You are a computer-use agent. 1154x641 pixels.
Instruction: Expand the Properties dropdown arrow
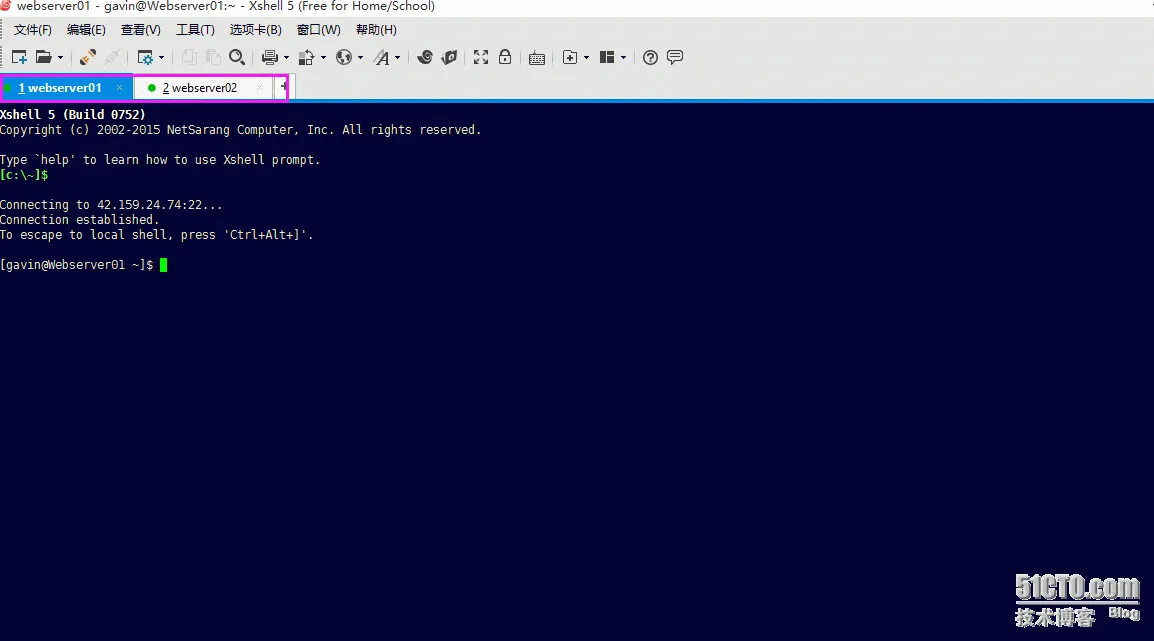tap(161, 57)
